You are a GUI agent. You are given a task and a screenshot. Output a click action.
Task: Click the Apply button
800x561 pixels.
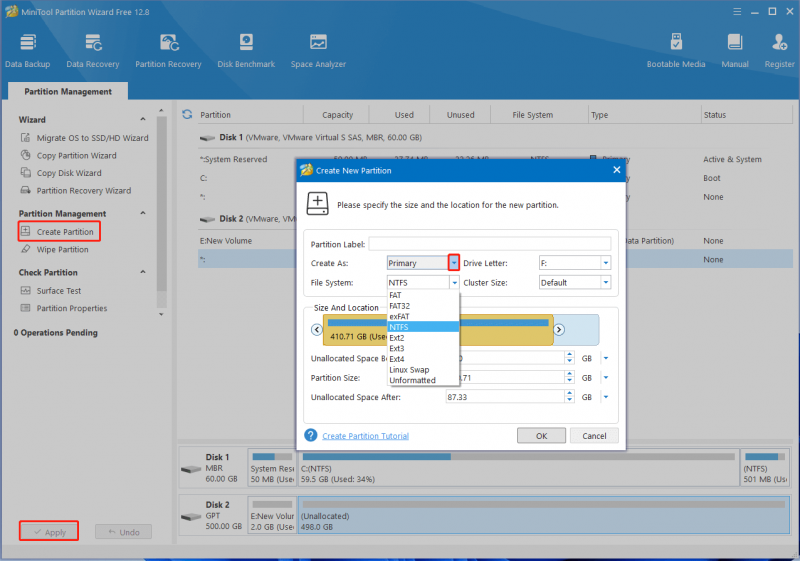click(x=49, y=531)
